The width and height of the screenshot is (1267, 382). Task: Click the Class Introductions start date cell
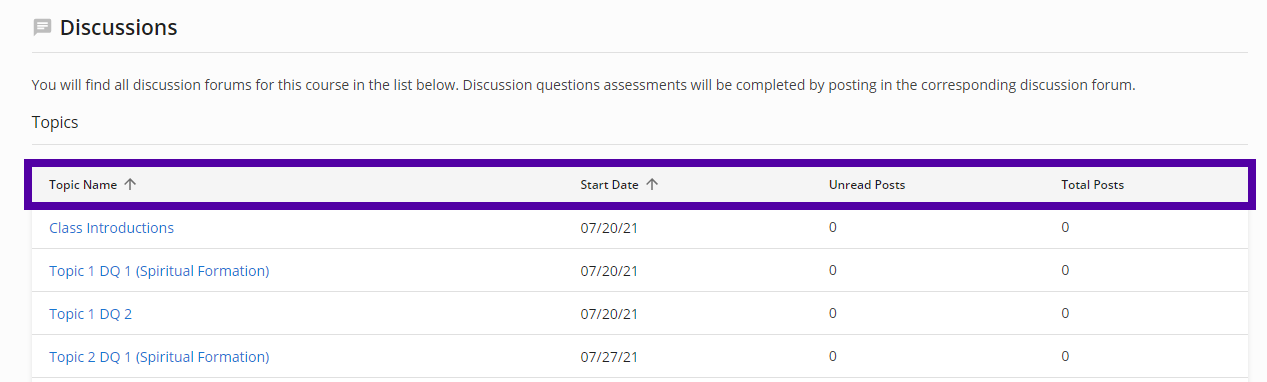tap(609, 229)
